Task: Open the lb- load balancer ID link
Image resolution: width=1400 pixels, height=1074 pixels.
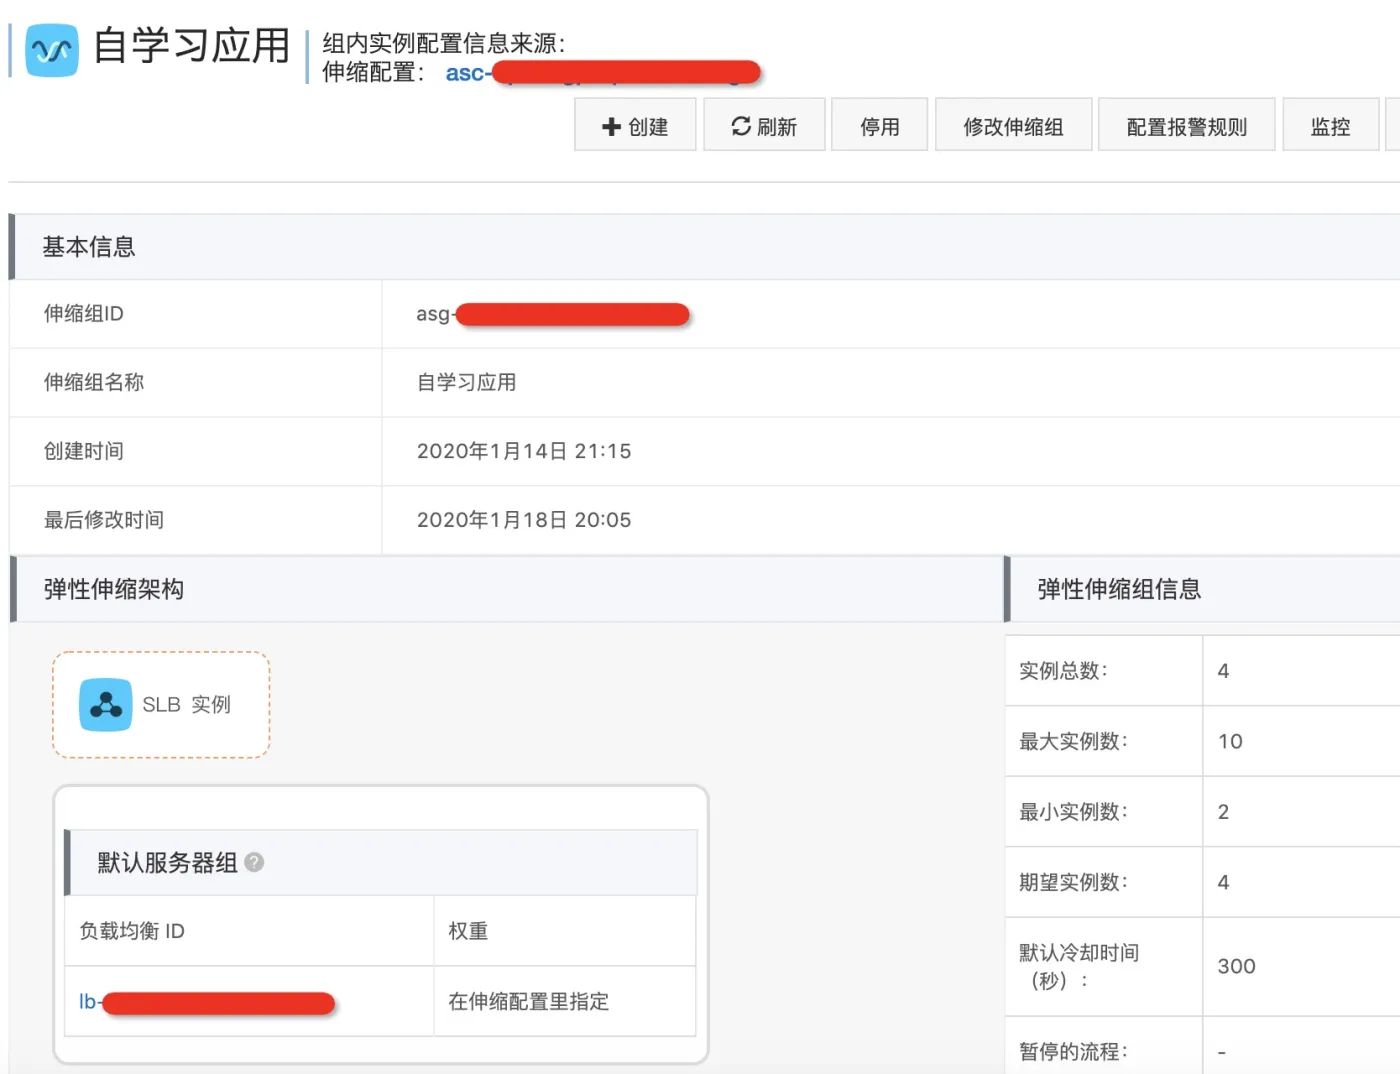Action: [x=207, y=1002]
